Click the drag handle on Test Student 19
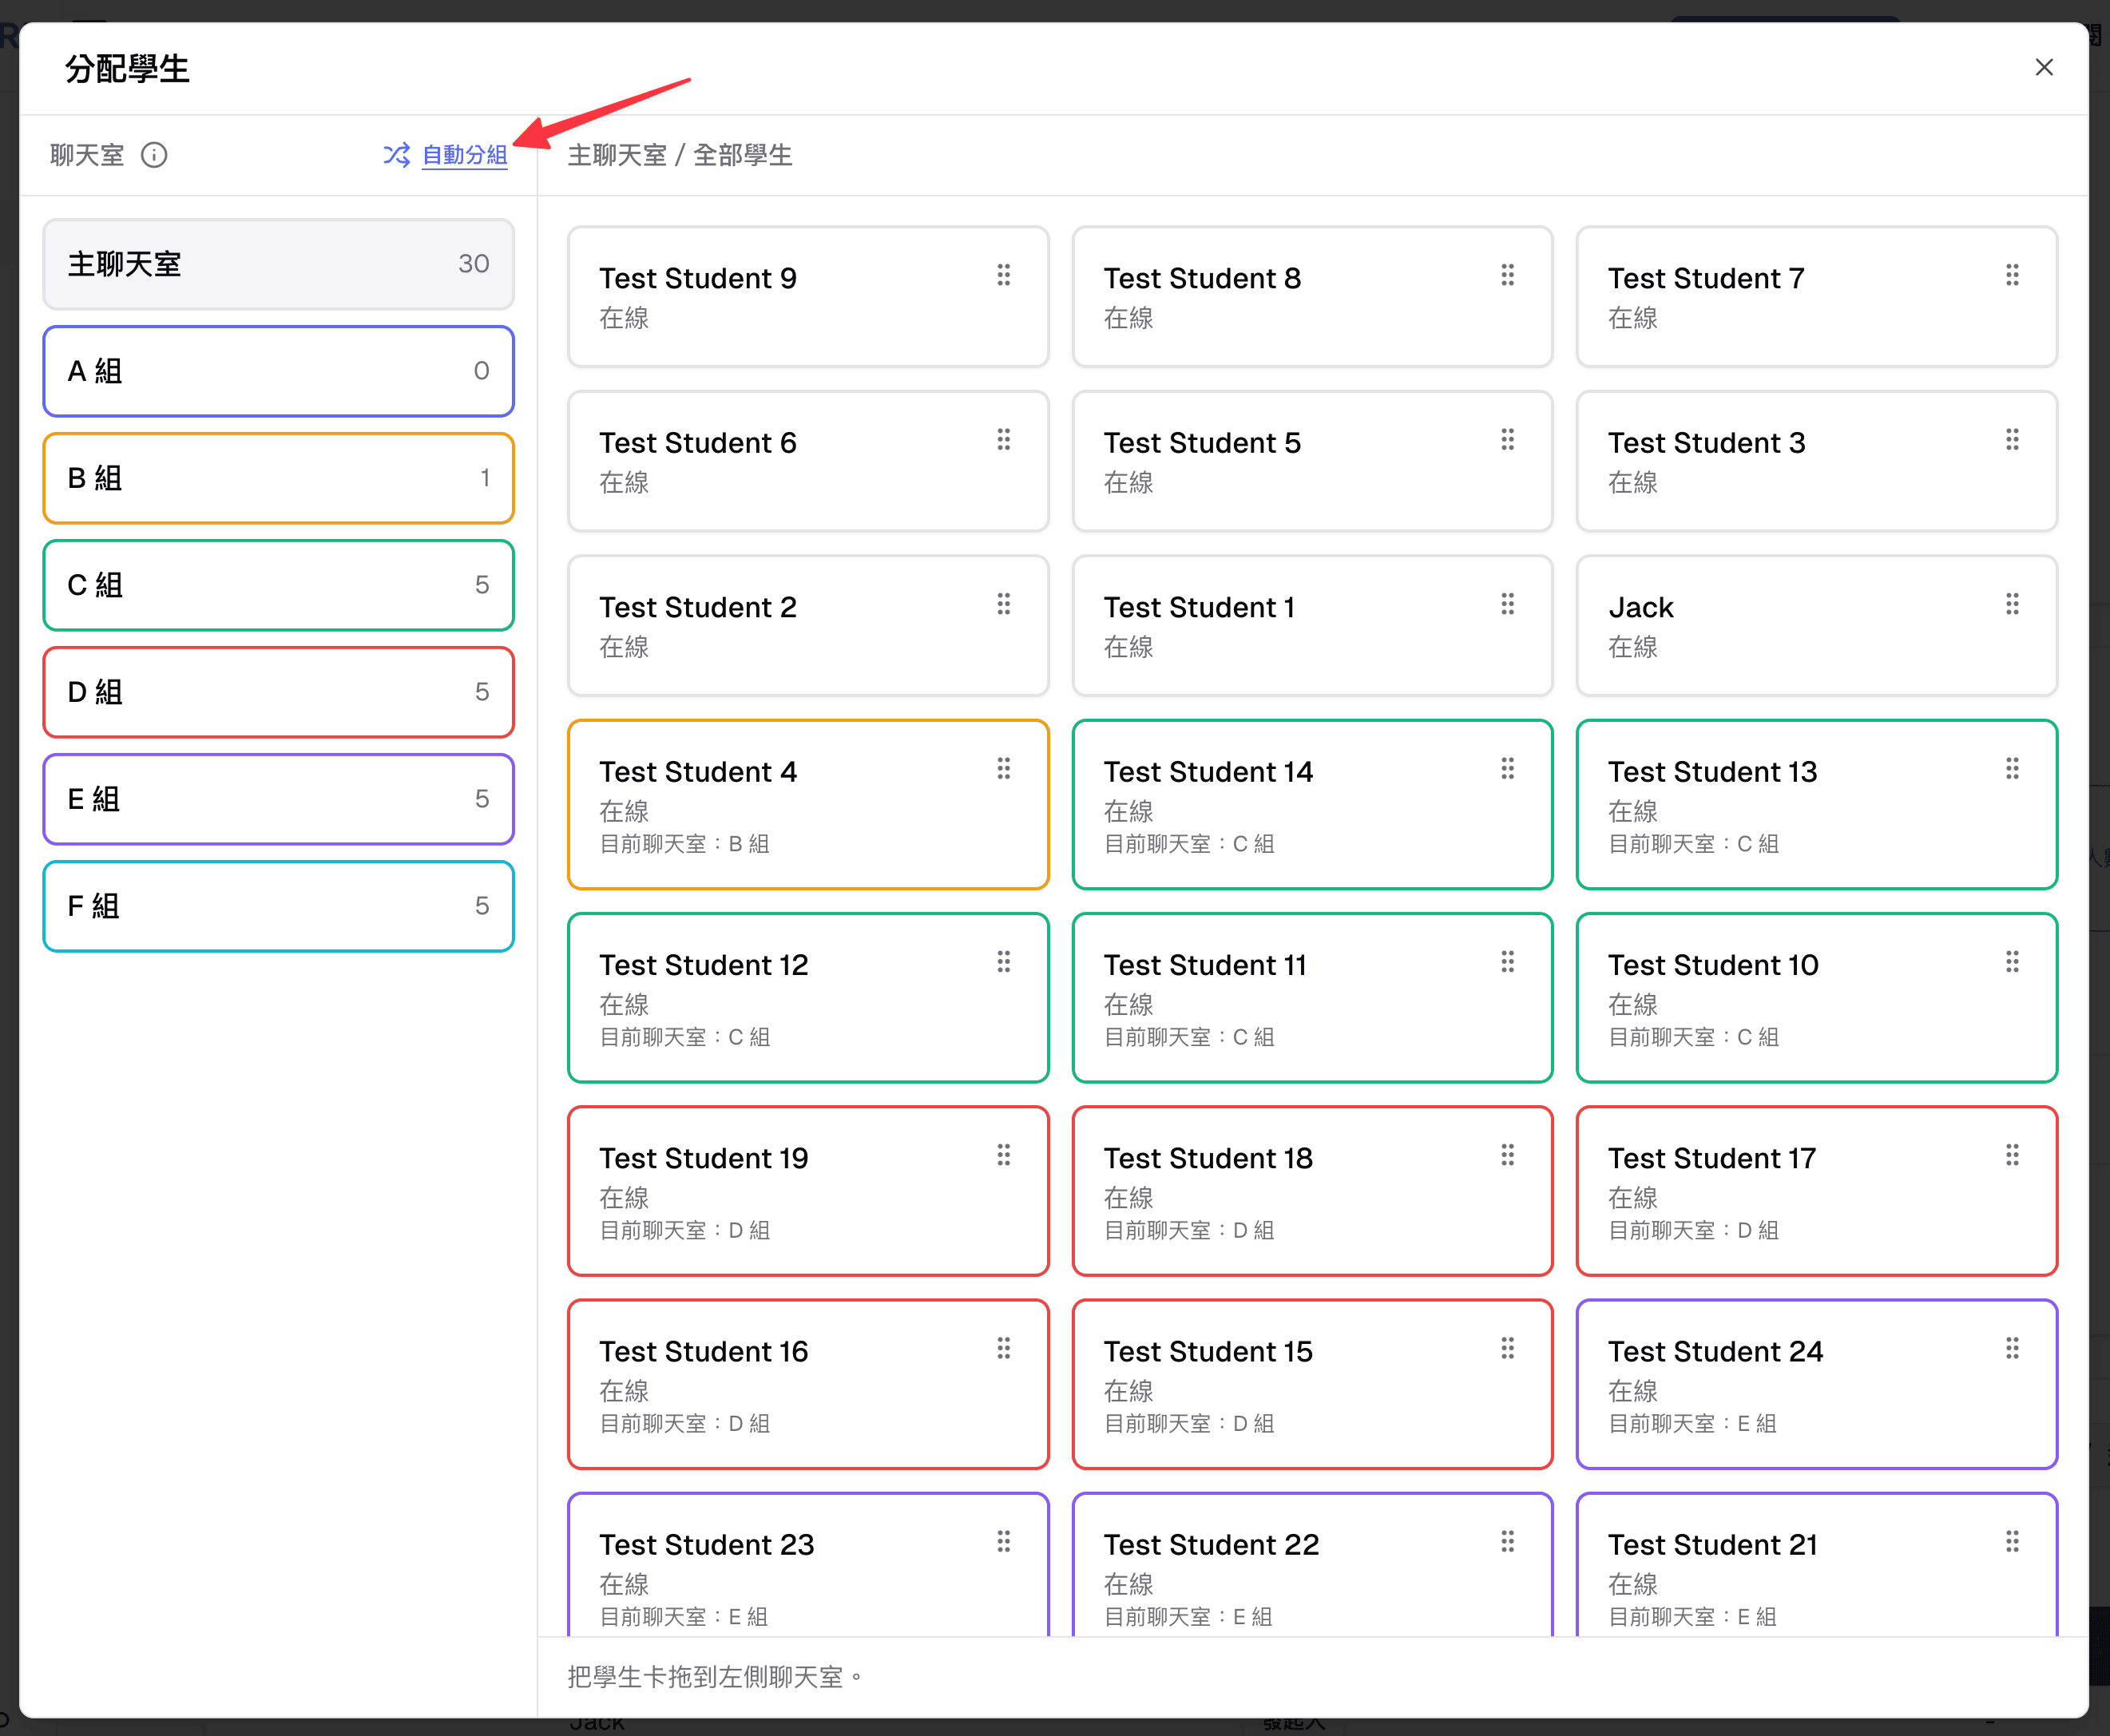Image resolution: width=2110 pixels, height=1736 pixels. coord(1003,1155)
